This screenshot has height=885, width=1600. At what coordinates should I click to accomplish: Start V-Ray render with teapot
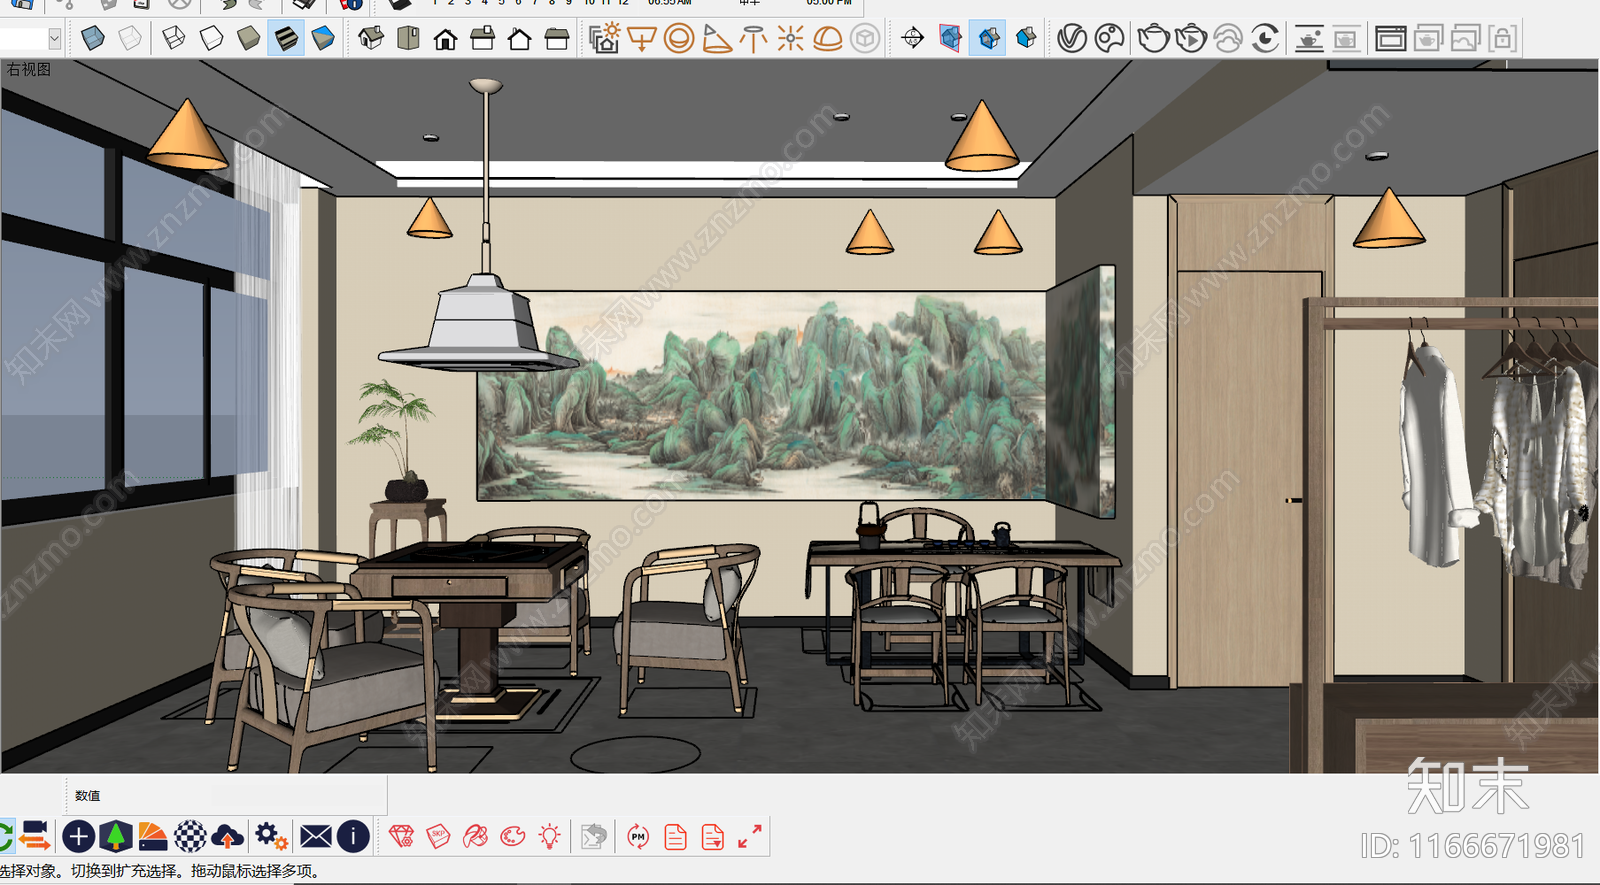coord(1153,38)
